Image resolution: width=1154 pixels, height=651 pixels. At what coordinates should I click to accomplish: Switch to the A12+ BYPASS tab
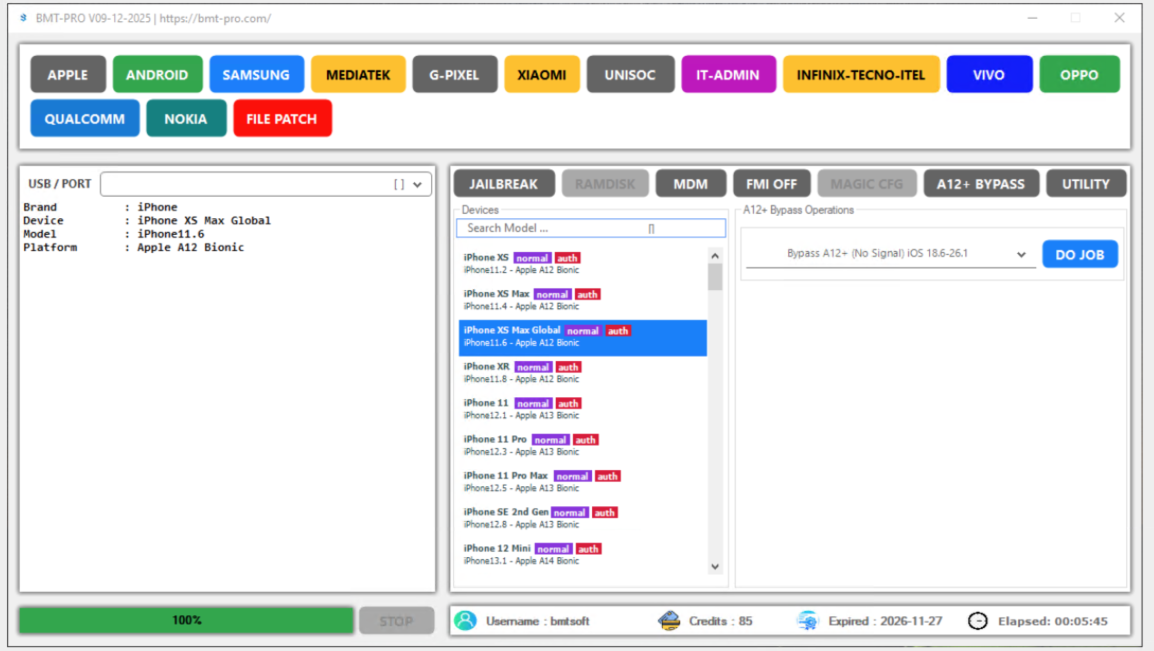point(980,184)
